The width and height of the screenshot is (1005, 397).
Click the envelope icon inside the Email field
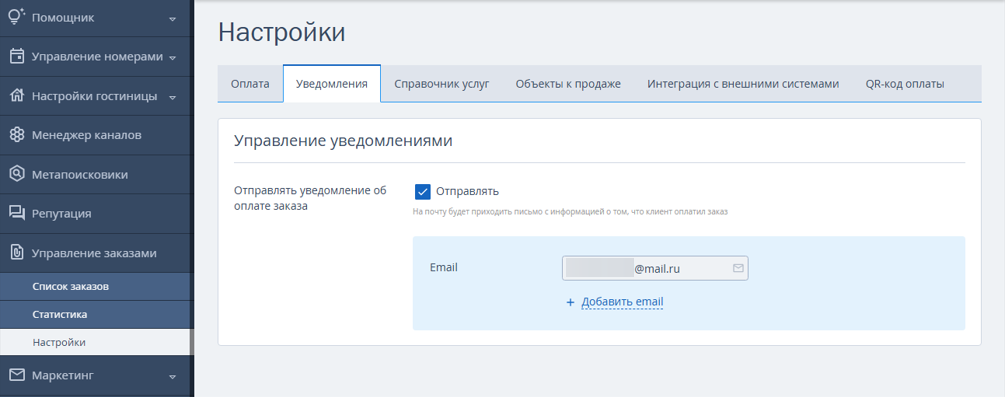tap(738, 269)
